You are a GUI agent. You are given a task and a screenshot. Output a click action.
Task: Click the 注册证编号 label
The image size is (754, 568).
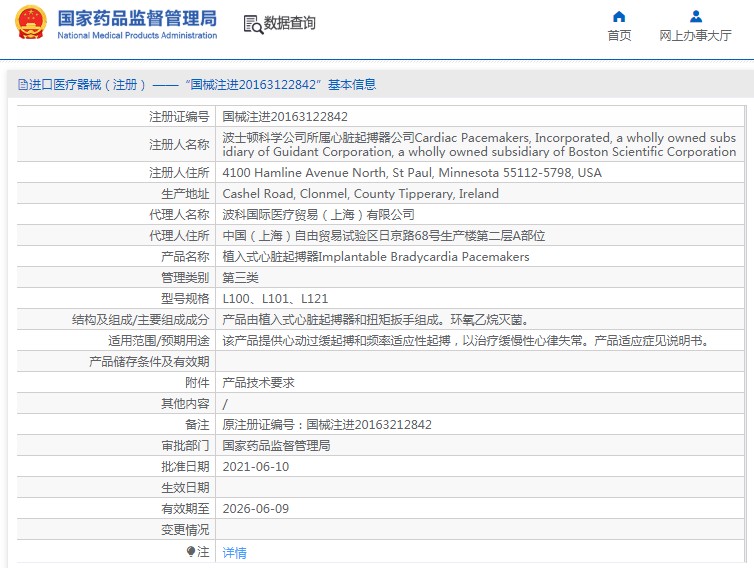click(x=179, y=116)
